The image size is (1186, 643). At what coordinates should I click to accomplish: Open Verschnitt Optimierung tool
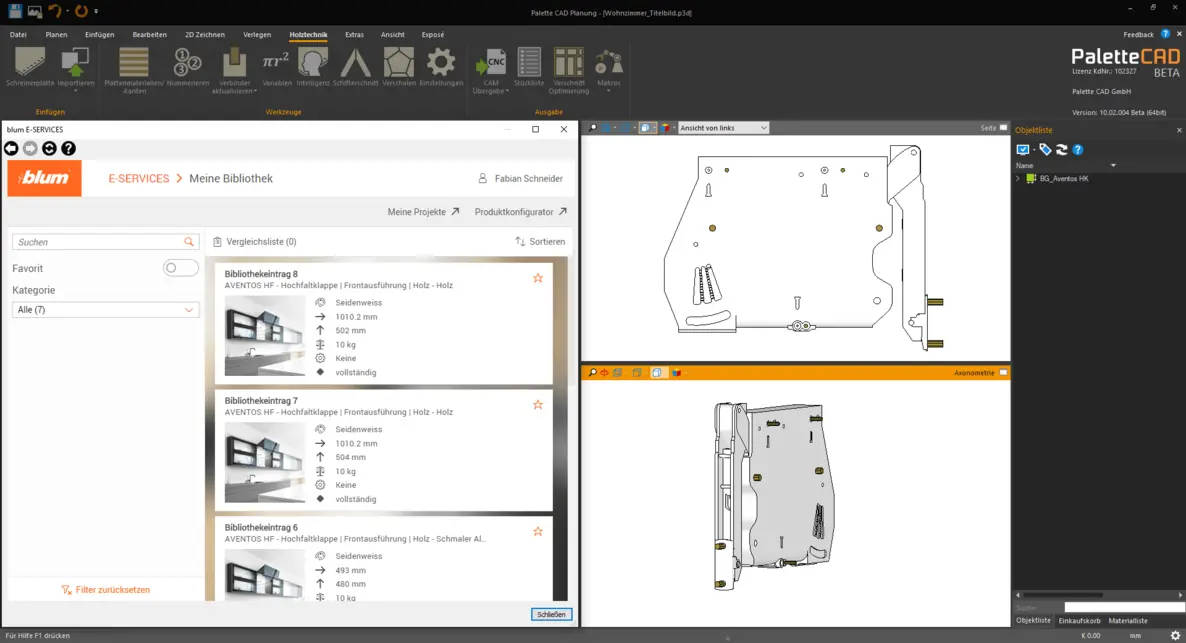click(569, 70)
